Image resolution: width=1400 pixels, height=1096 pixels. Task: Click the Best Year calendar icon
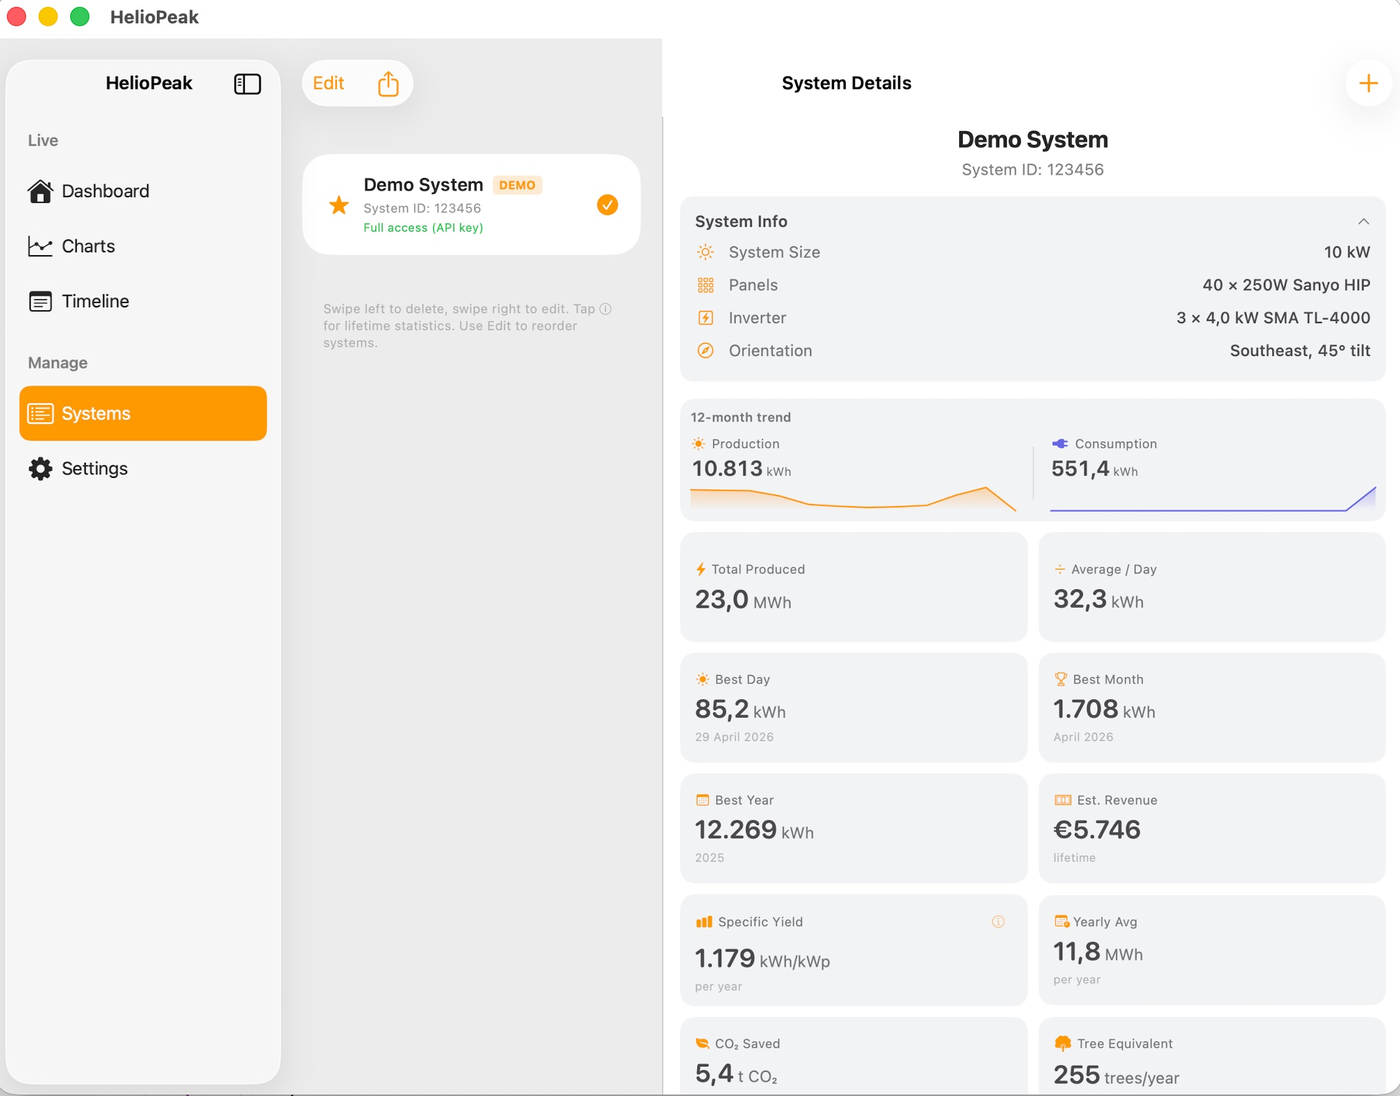(703, 800)
